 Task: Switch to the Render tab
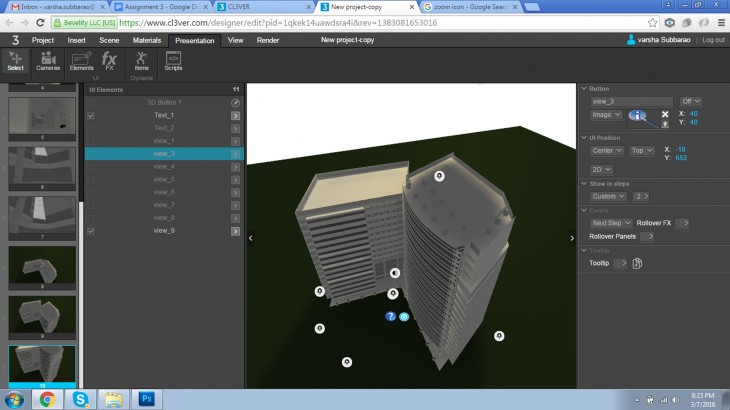[x=268, y=40]
